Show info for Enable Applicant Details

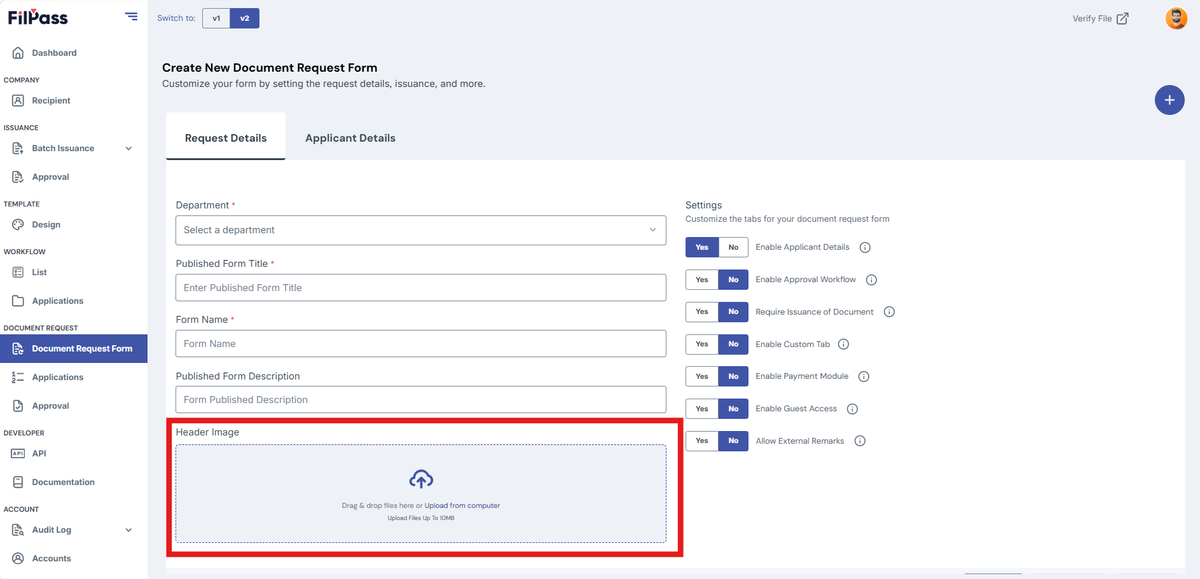coord(866,247)
